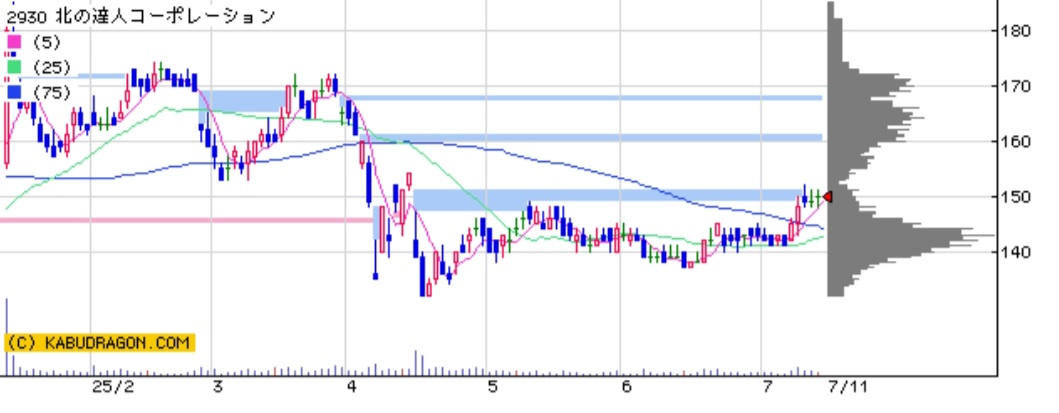1059x413 pixels.
Task: Click the month 6 axis label
Action: click(x=626, y=387)
